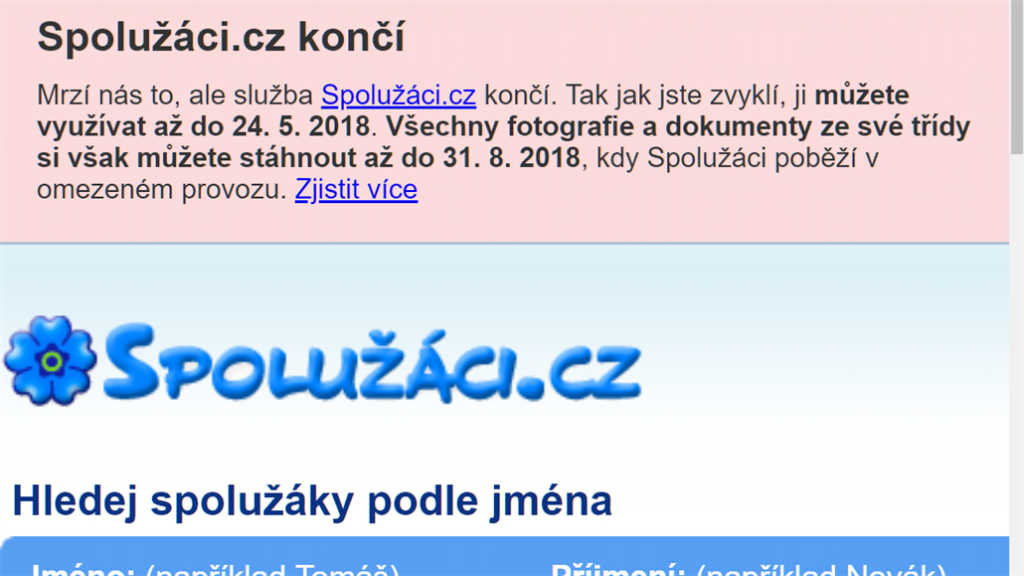
Task: Click the bold date 31. 8. 2018
Action: 511,158
